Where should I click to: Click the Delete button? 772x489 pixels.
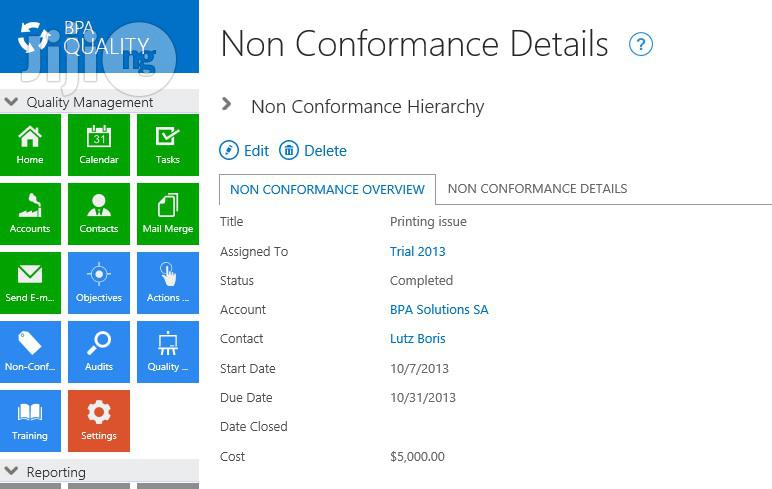313,150
